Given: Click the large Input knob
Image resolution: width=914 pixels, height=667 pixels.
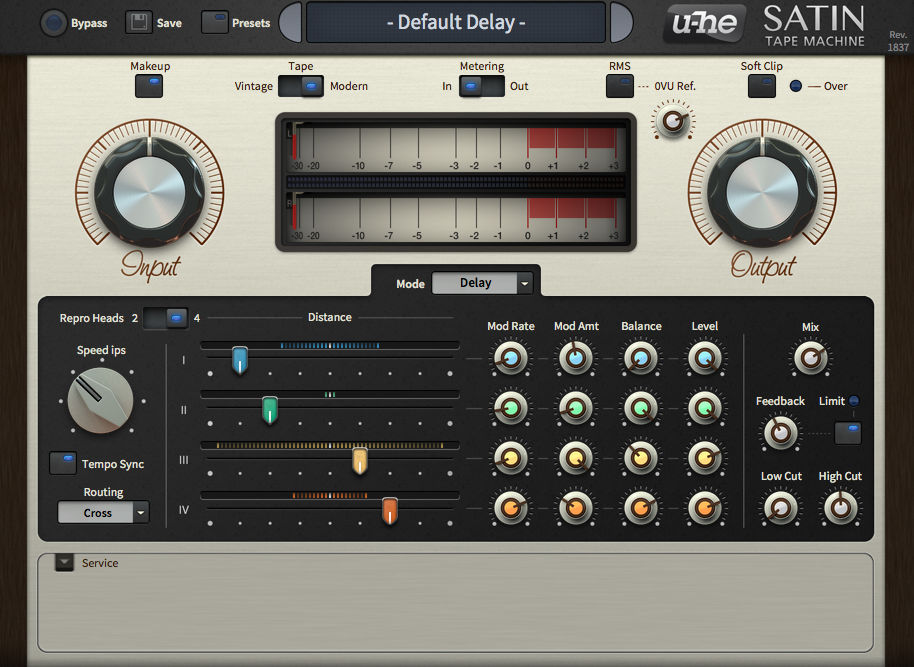Looking at the screenshot, I should pos(149,188).
